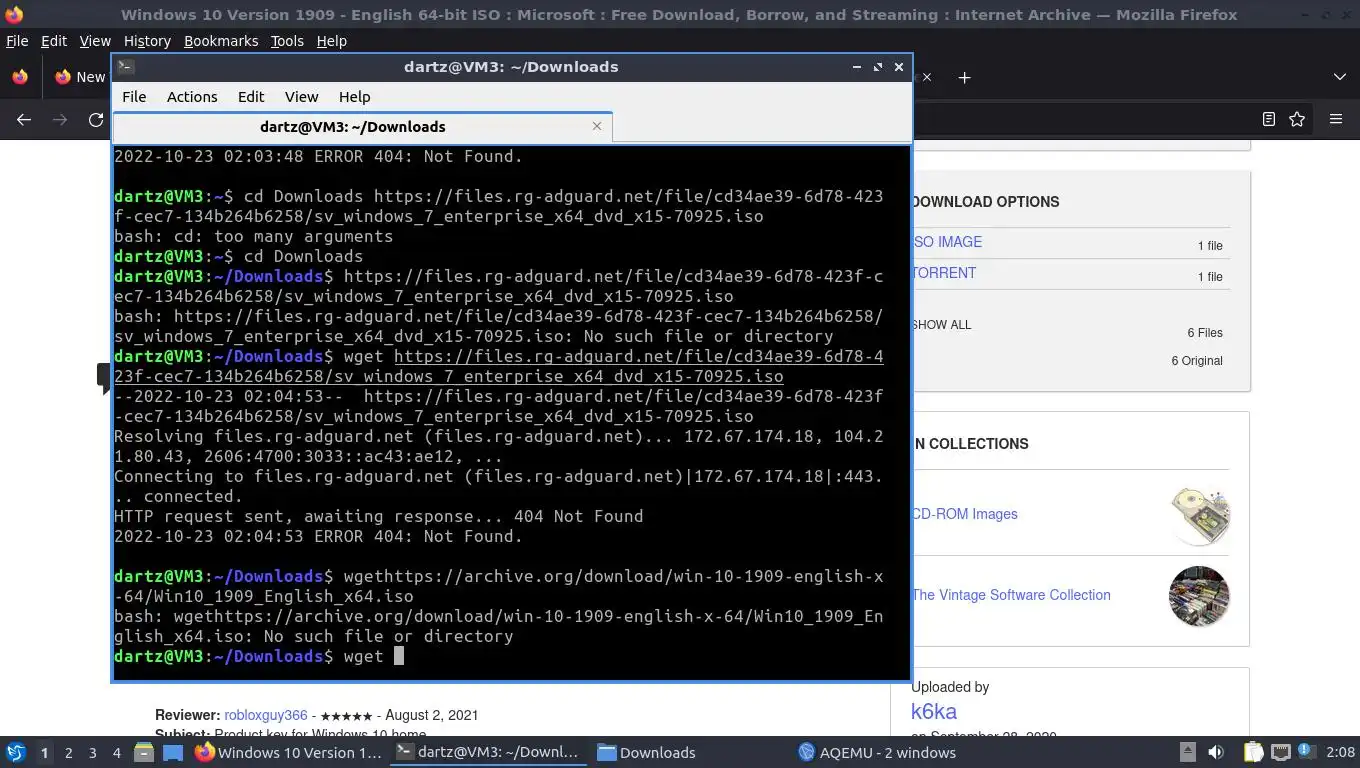Screen dimensions: 1360x768
Task: Open uploader k6ka profile link
Action: tap(934, 712)
